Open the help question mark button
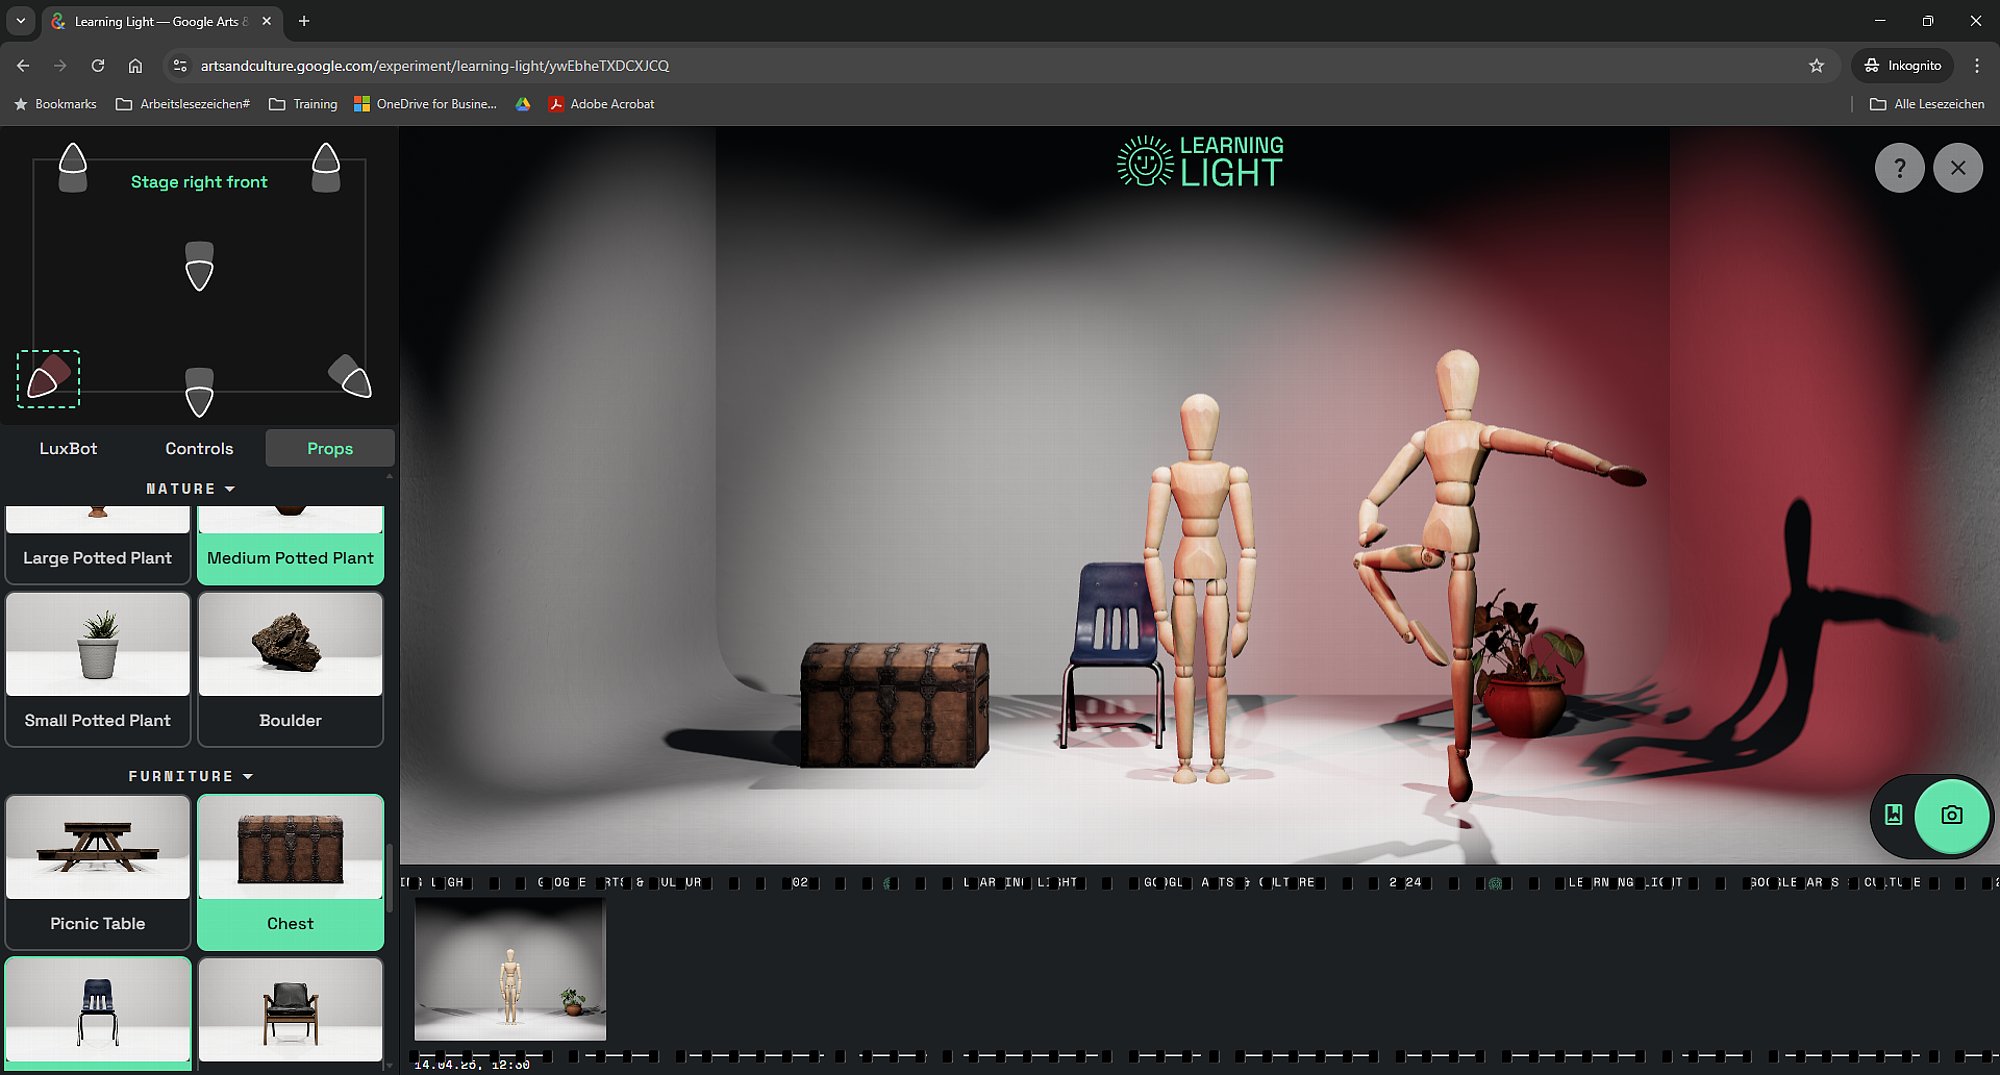This screenshot has height=1075, width=2000. [1899, 168]
